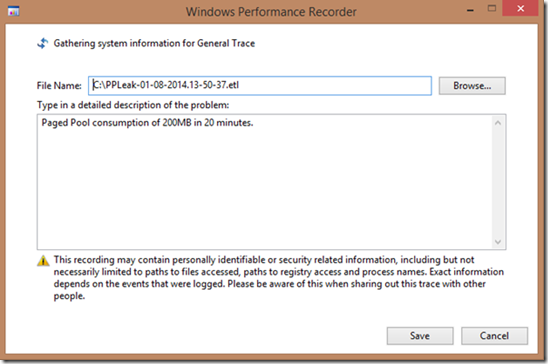Minimize the Windows Performance Recorder window
Viewport: 548px width, 364px height.
(x=470, y=10)
